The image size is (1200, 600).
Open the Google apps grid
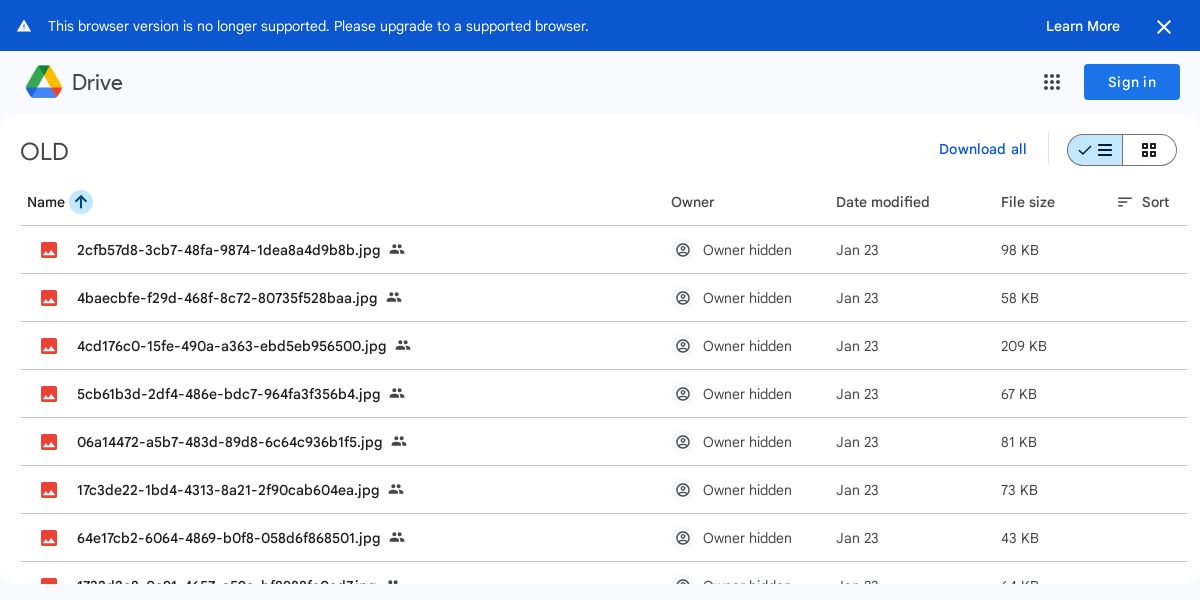[1051, 82]
